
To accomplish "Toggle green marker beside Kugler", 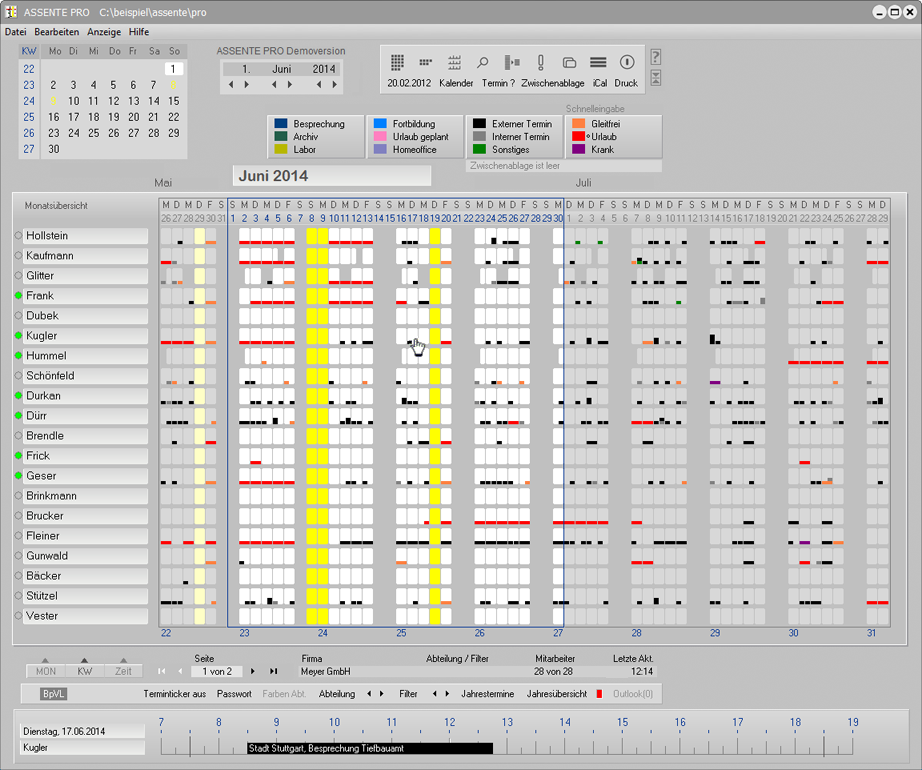I will 18,336.
